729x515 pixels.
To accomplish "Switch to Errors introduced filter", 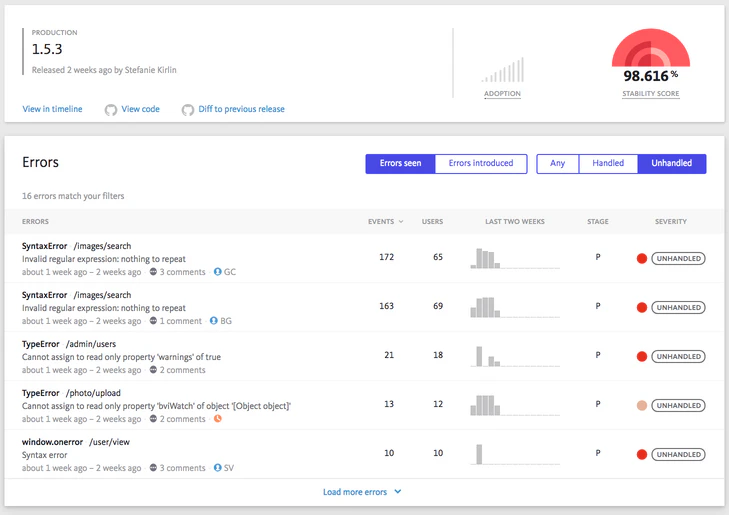I will click(x=481, y=164).
